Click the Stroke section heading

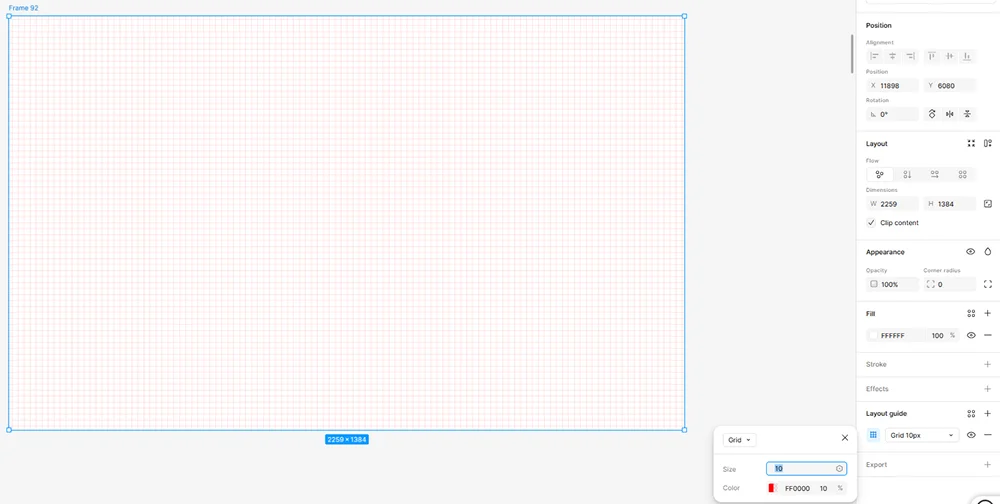point(876,364)
